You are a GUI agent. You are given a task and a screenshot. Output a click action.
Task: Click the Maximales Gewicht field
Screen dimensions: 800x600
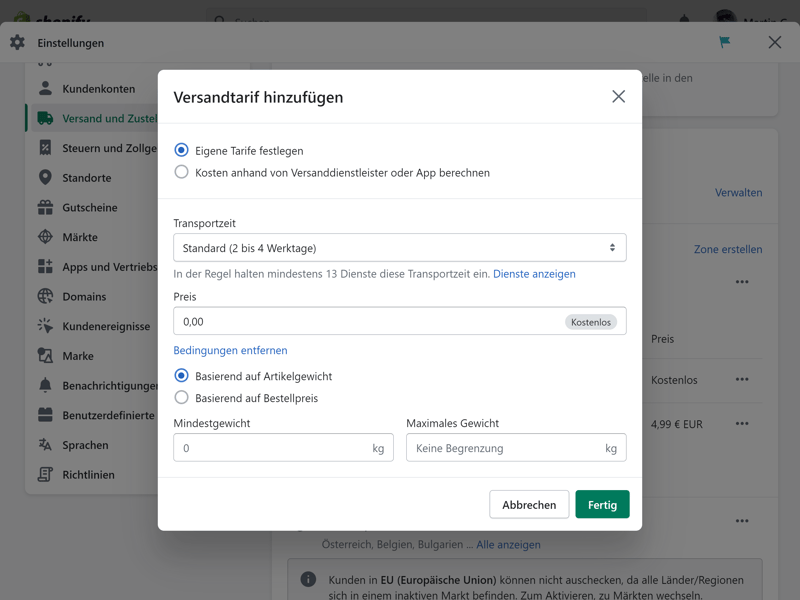pos(516,448)
